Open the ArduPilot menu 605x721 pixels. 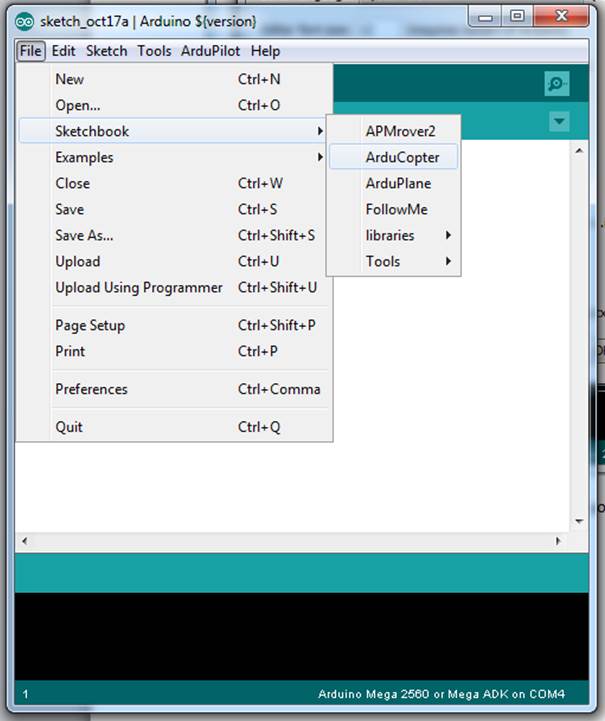click(x=211, y=51)
